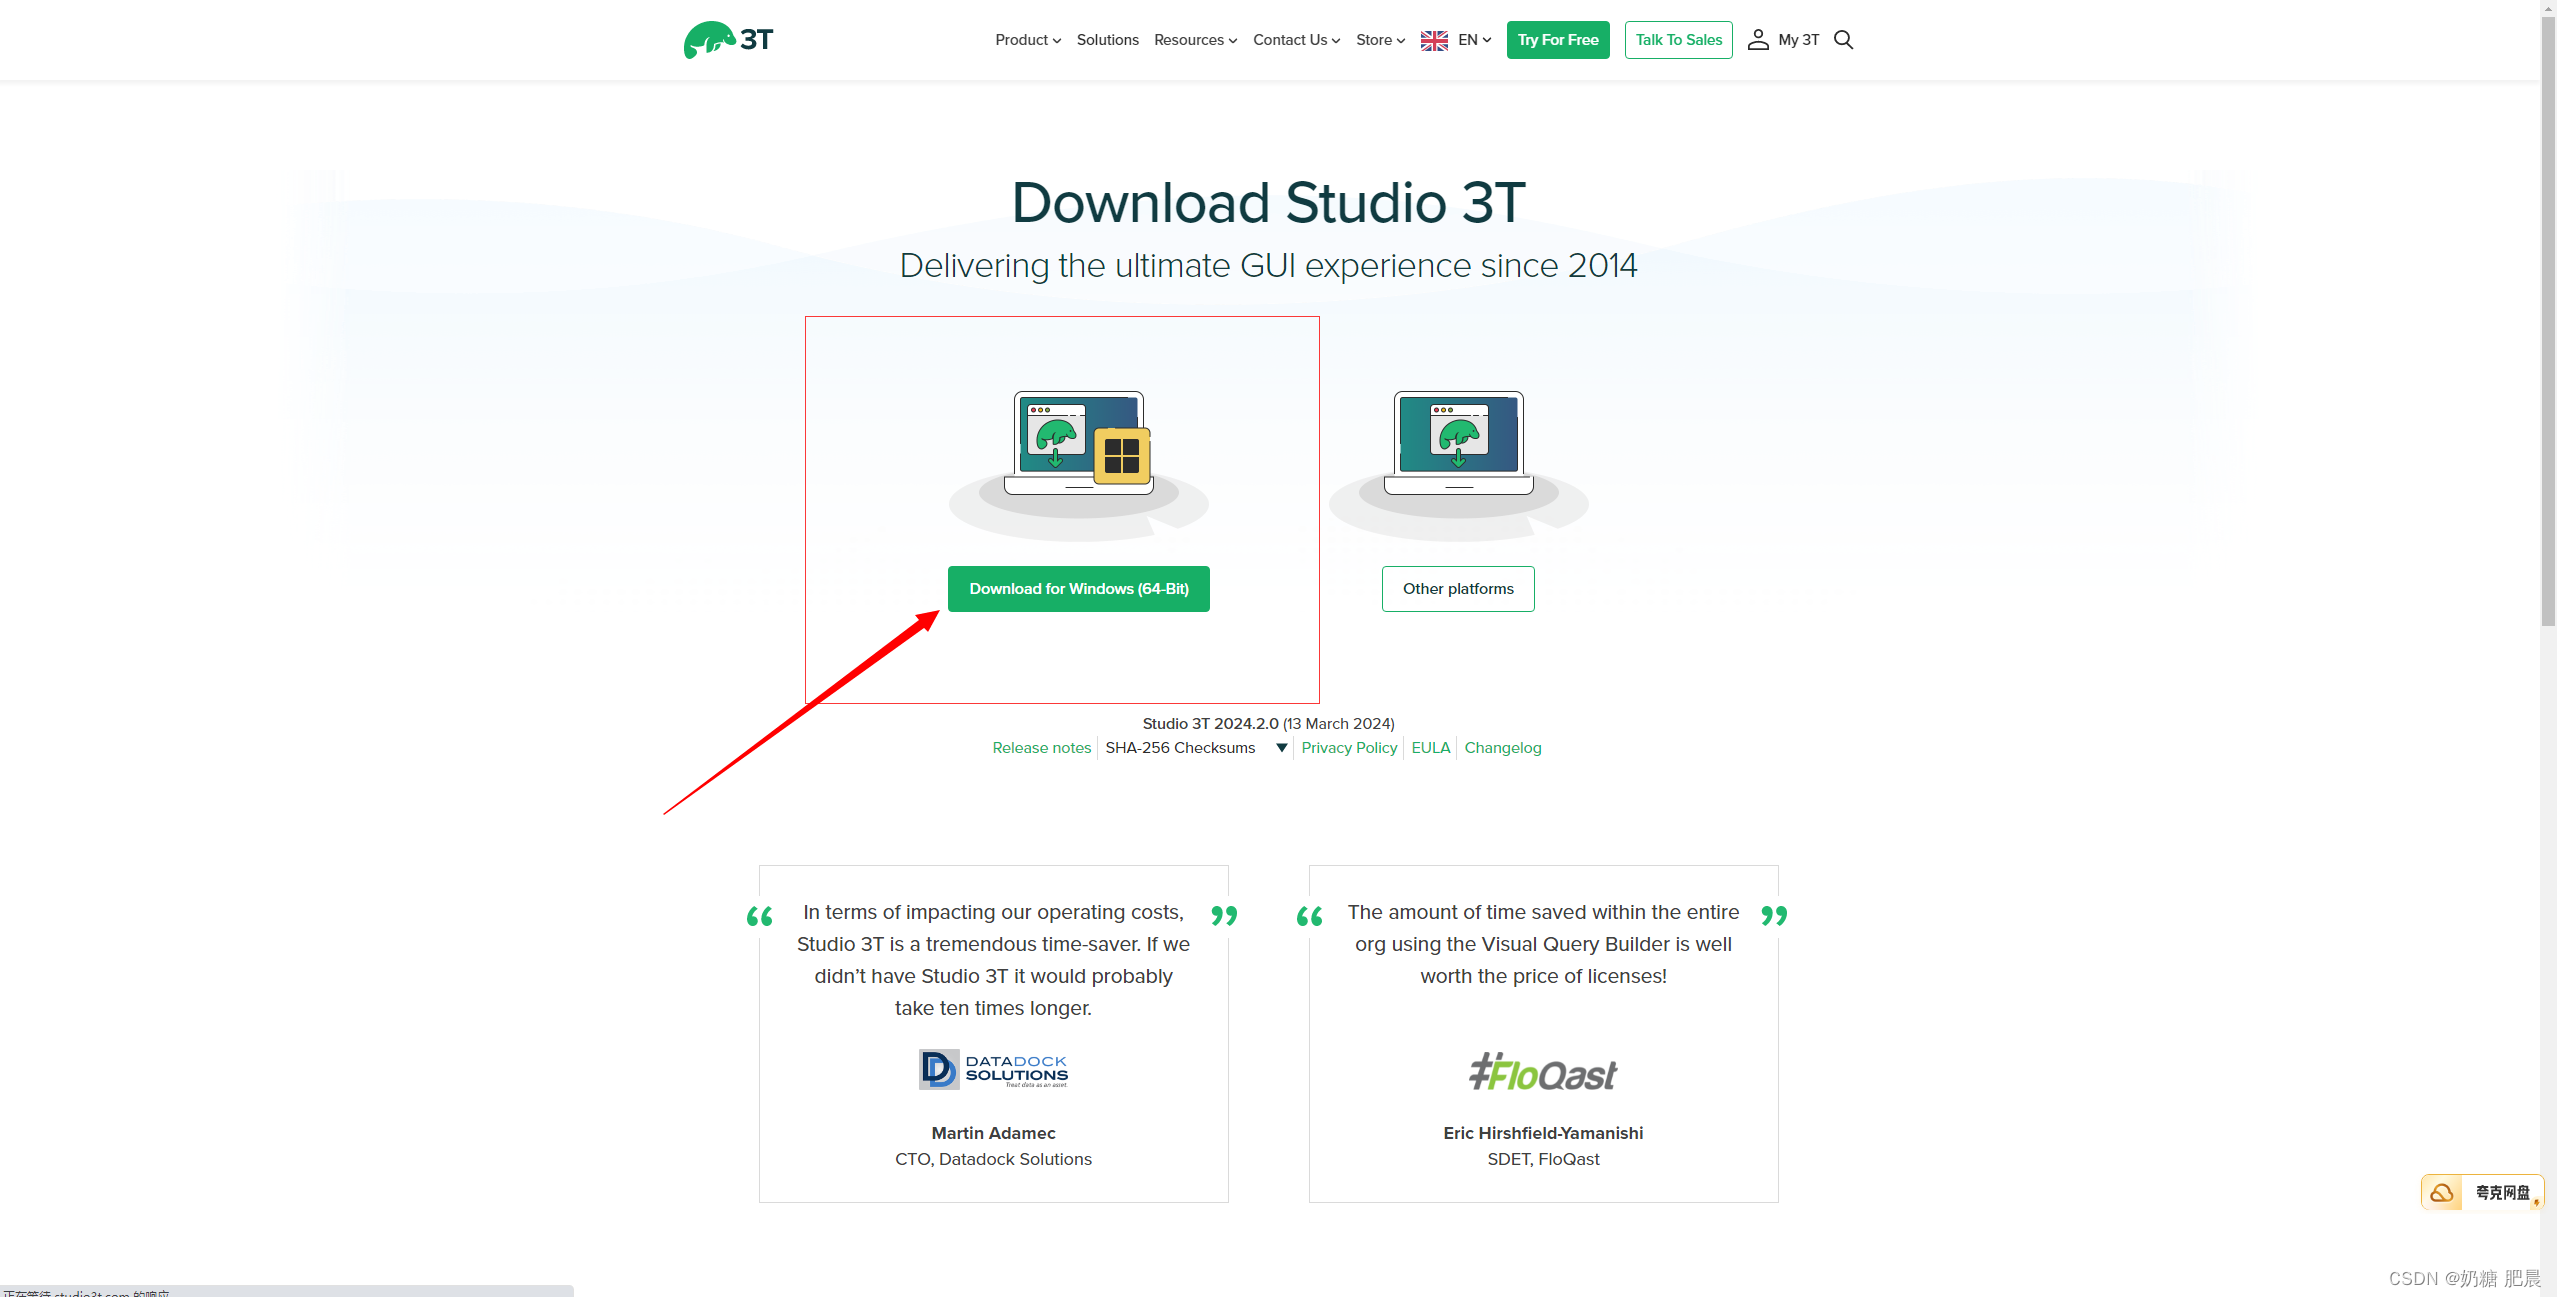Click the Studio 3T chameleon logo

pyautogui.click(x=728, y=40)
